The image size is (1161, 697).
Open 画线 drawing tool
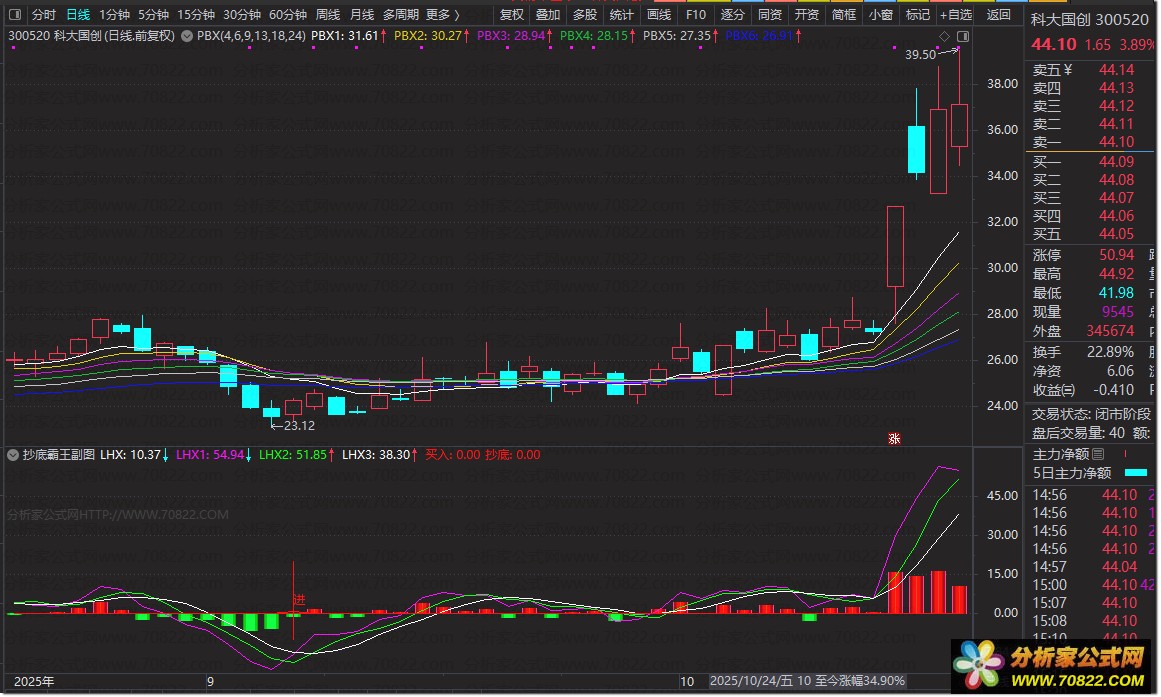pyautogui.click(x=659, y=14)
